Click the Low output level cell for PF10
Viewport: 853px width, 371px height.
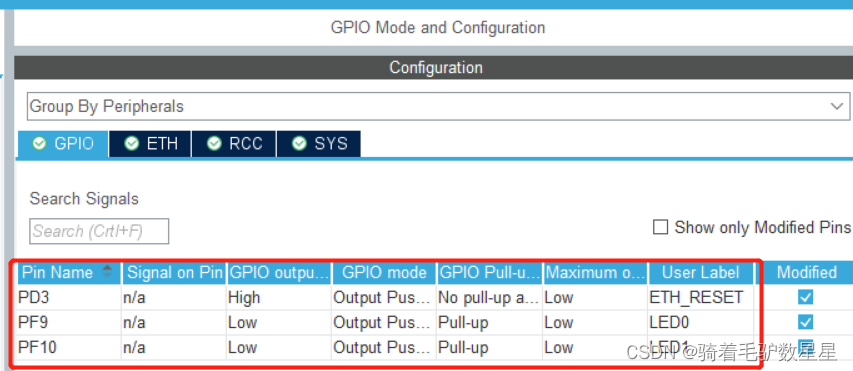(278, 348)
